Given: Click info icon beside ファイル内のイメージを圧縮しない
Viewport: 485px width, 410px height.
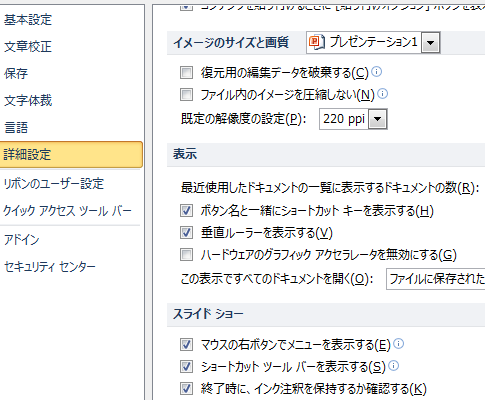Looking at the screenshot, I should click(383, 94).
